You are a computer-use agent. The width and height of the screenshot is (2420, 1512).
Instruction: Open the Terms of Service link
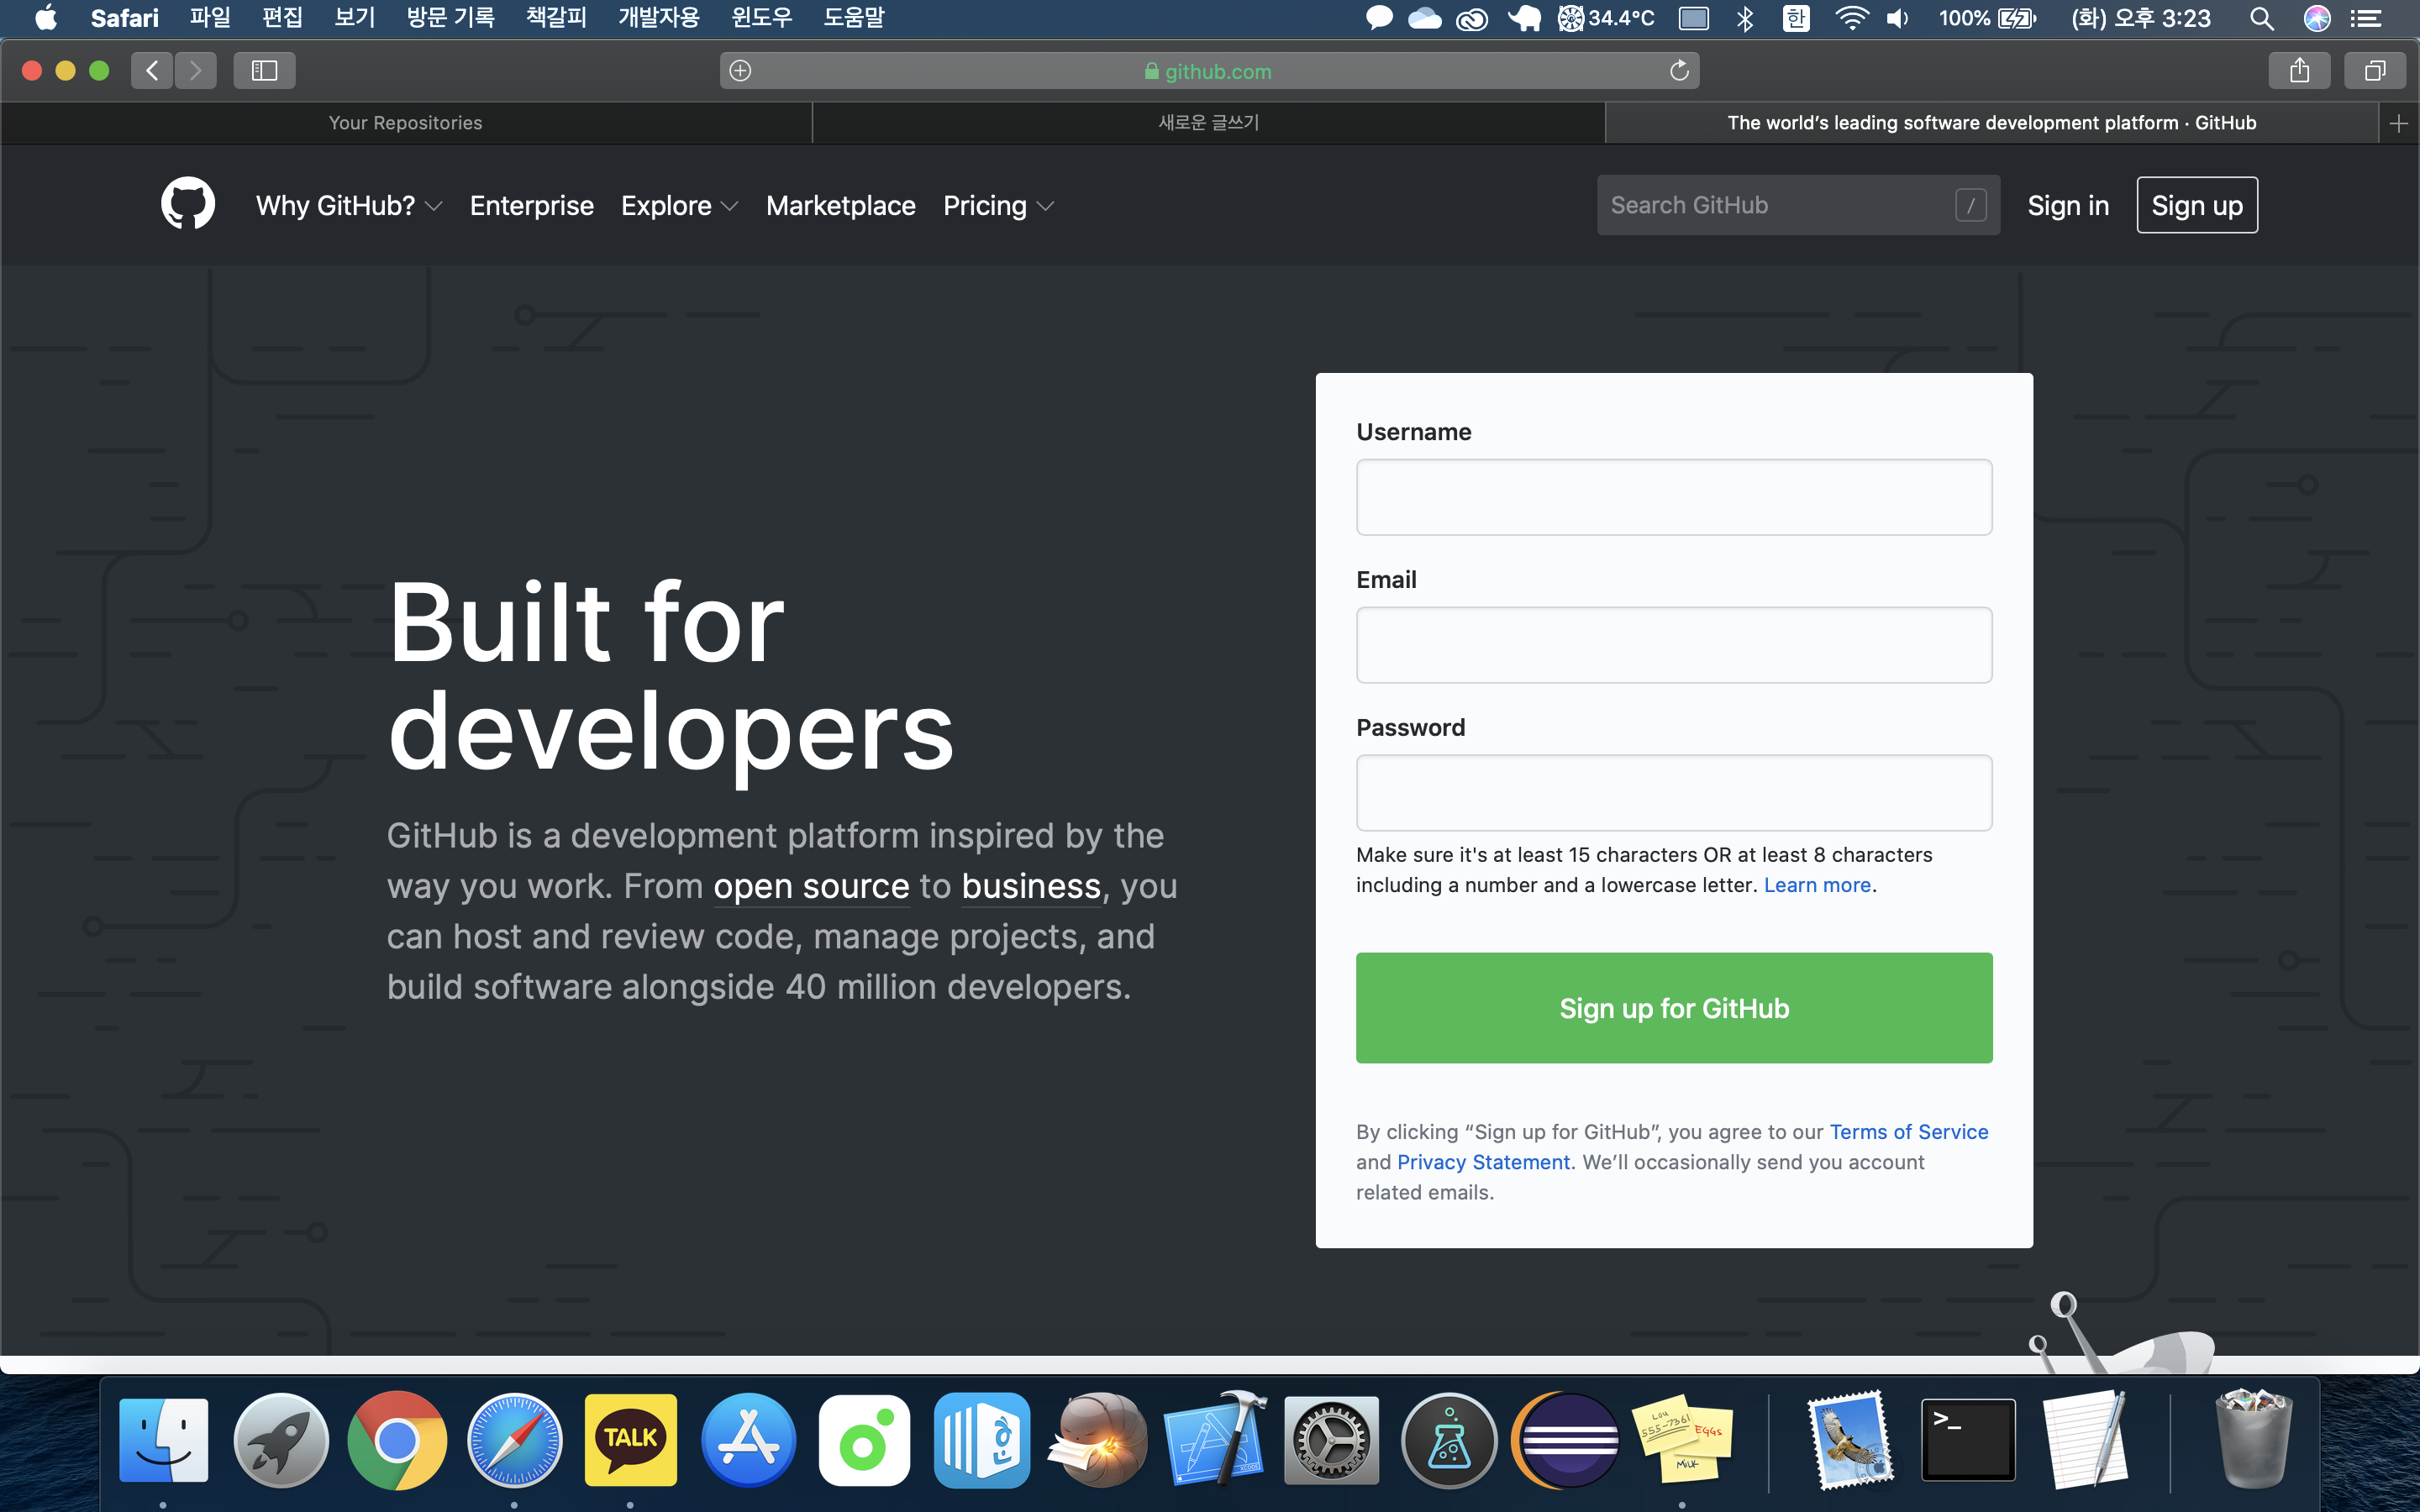coord(1908,1132)
